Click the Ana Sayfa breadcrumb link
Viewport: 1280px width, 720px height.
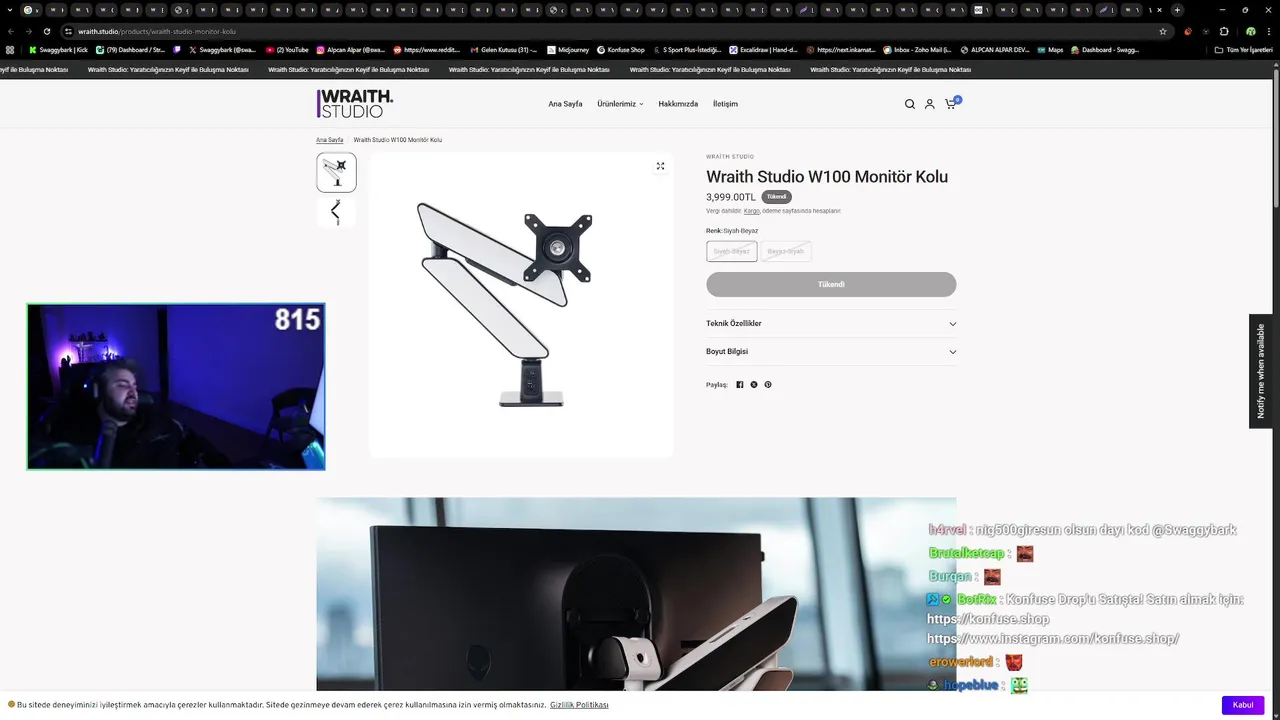[330, 140]
